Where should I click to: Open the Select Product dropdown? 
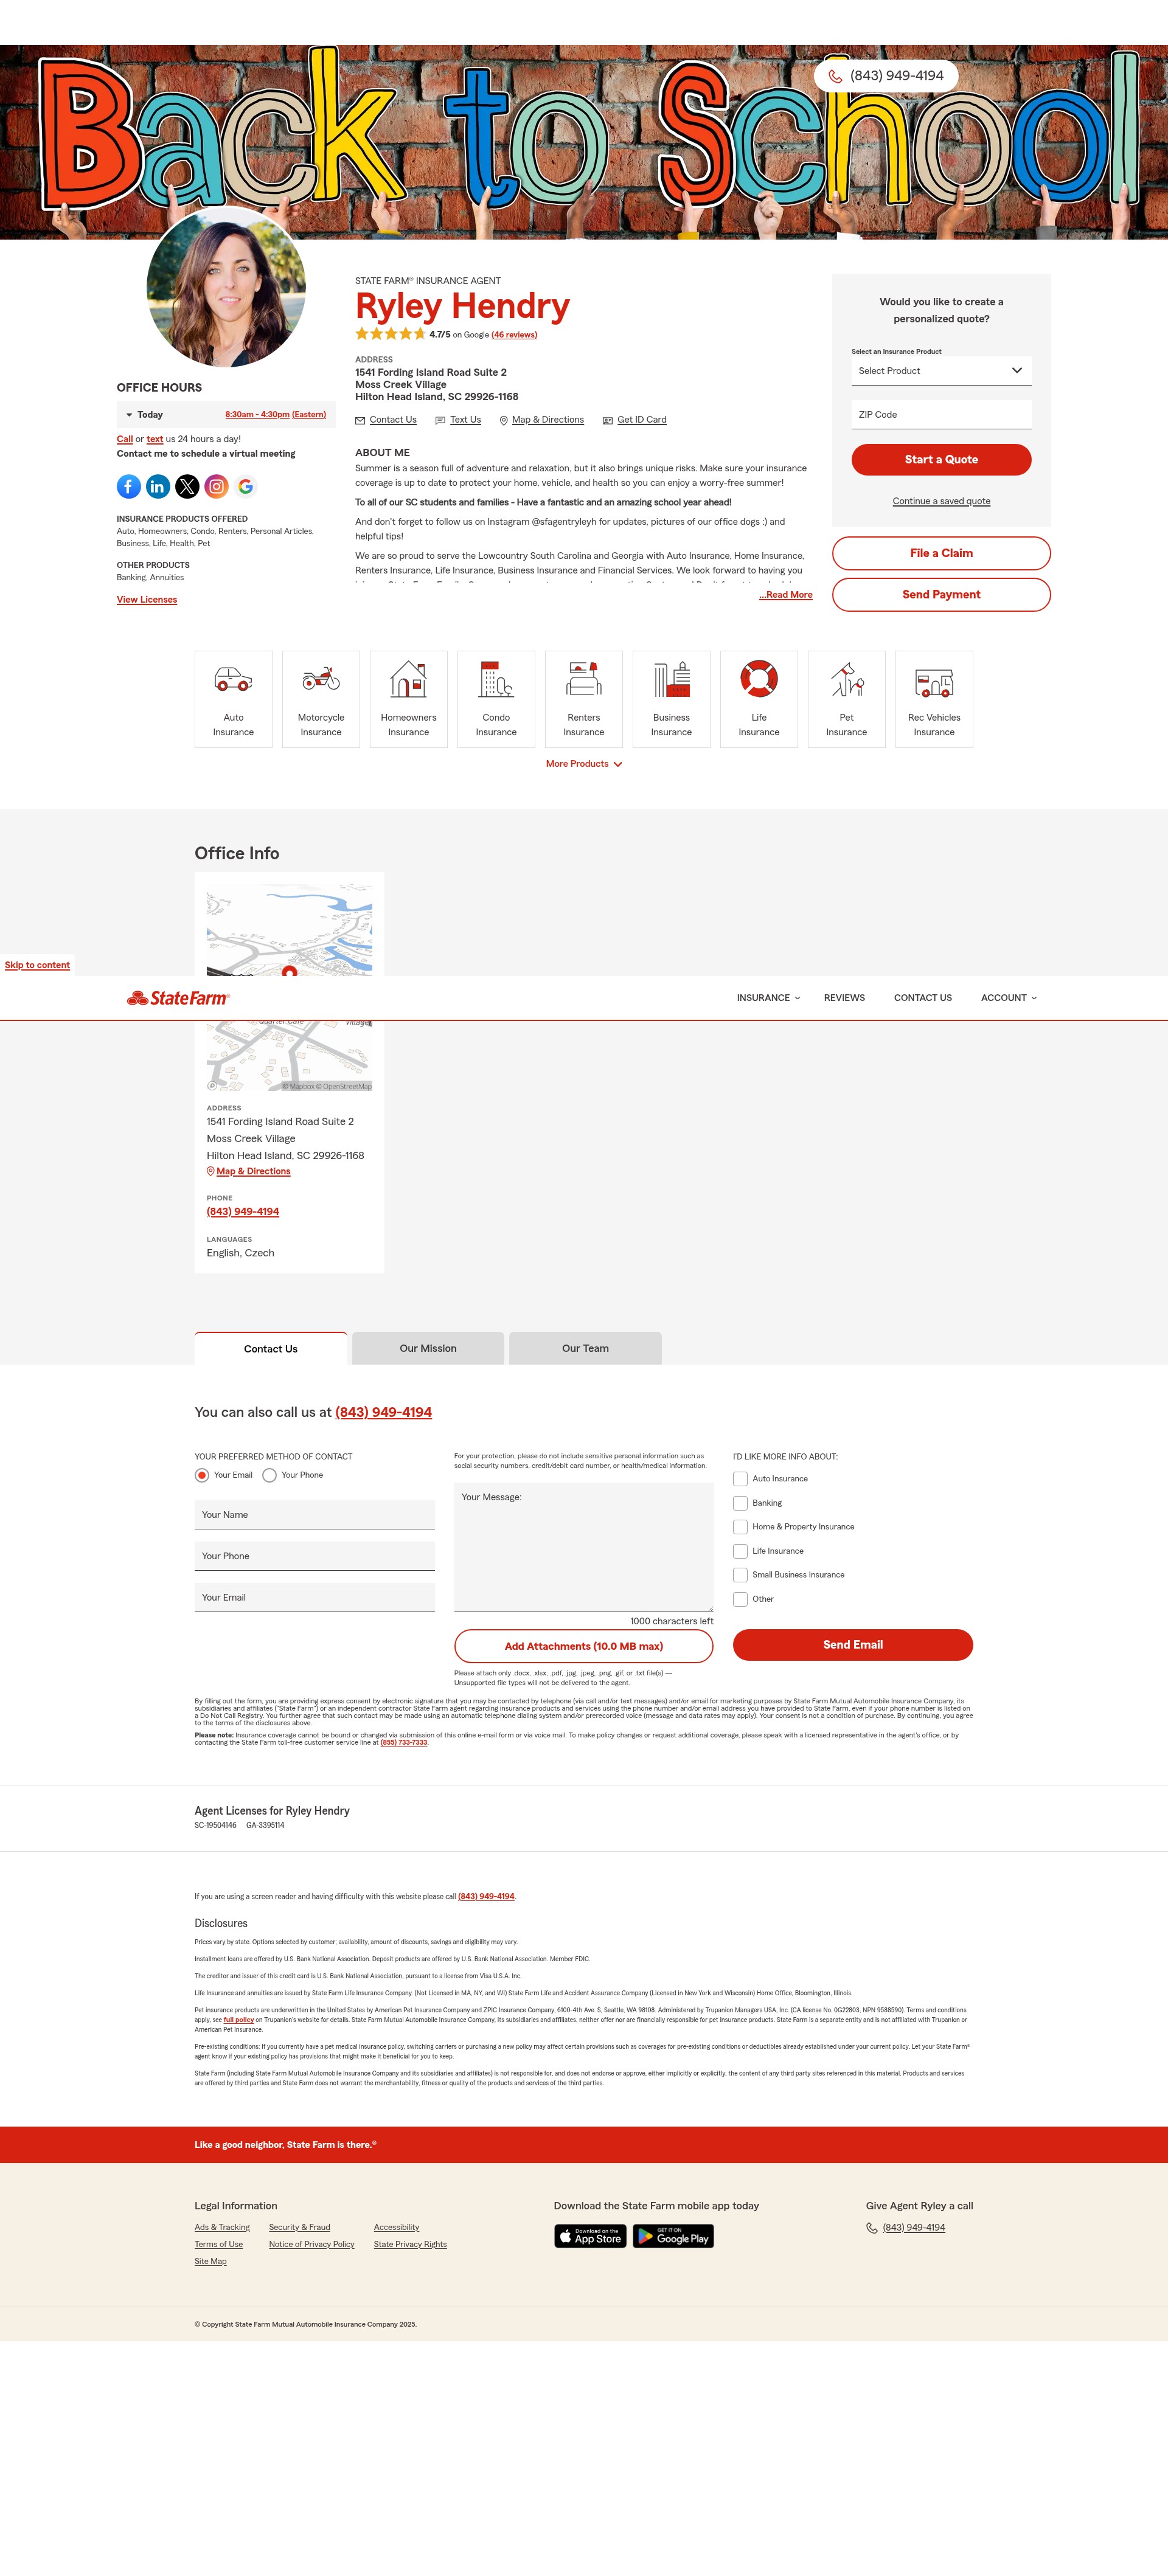[941, 371]
